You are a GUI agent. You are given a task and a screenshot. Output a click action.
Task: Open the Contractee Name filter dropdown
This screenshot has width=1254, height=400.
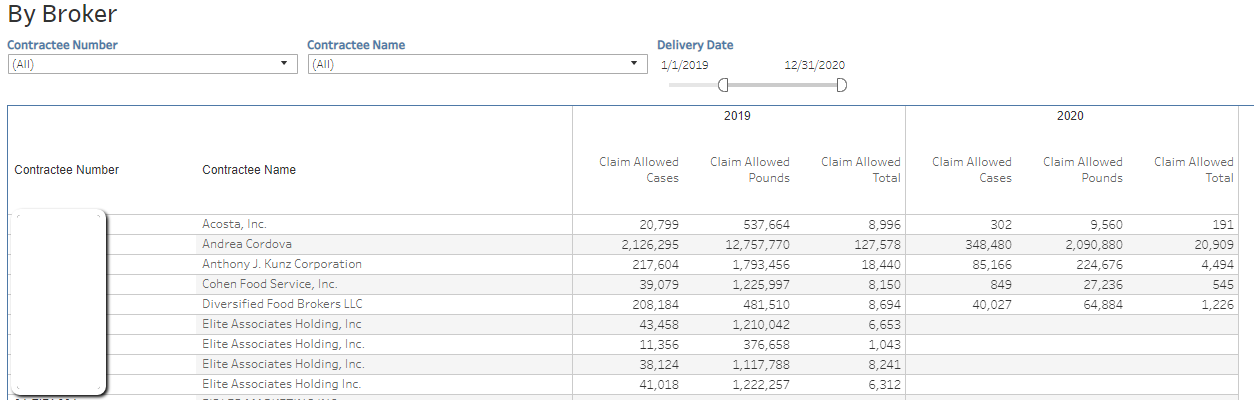[x=477, y=64]
